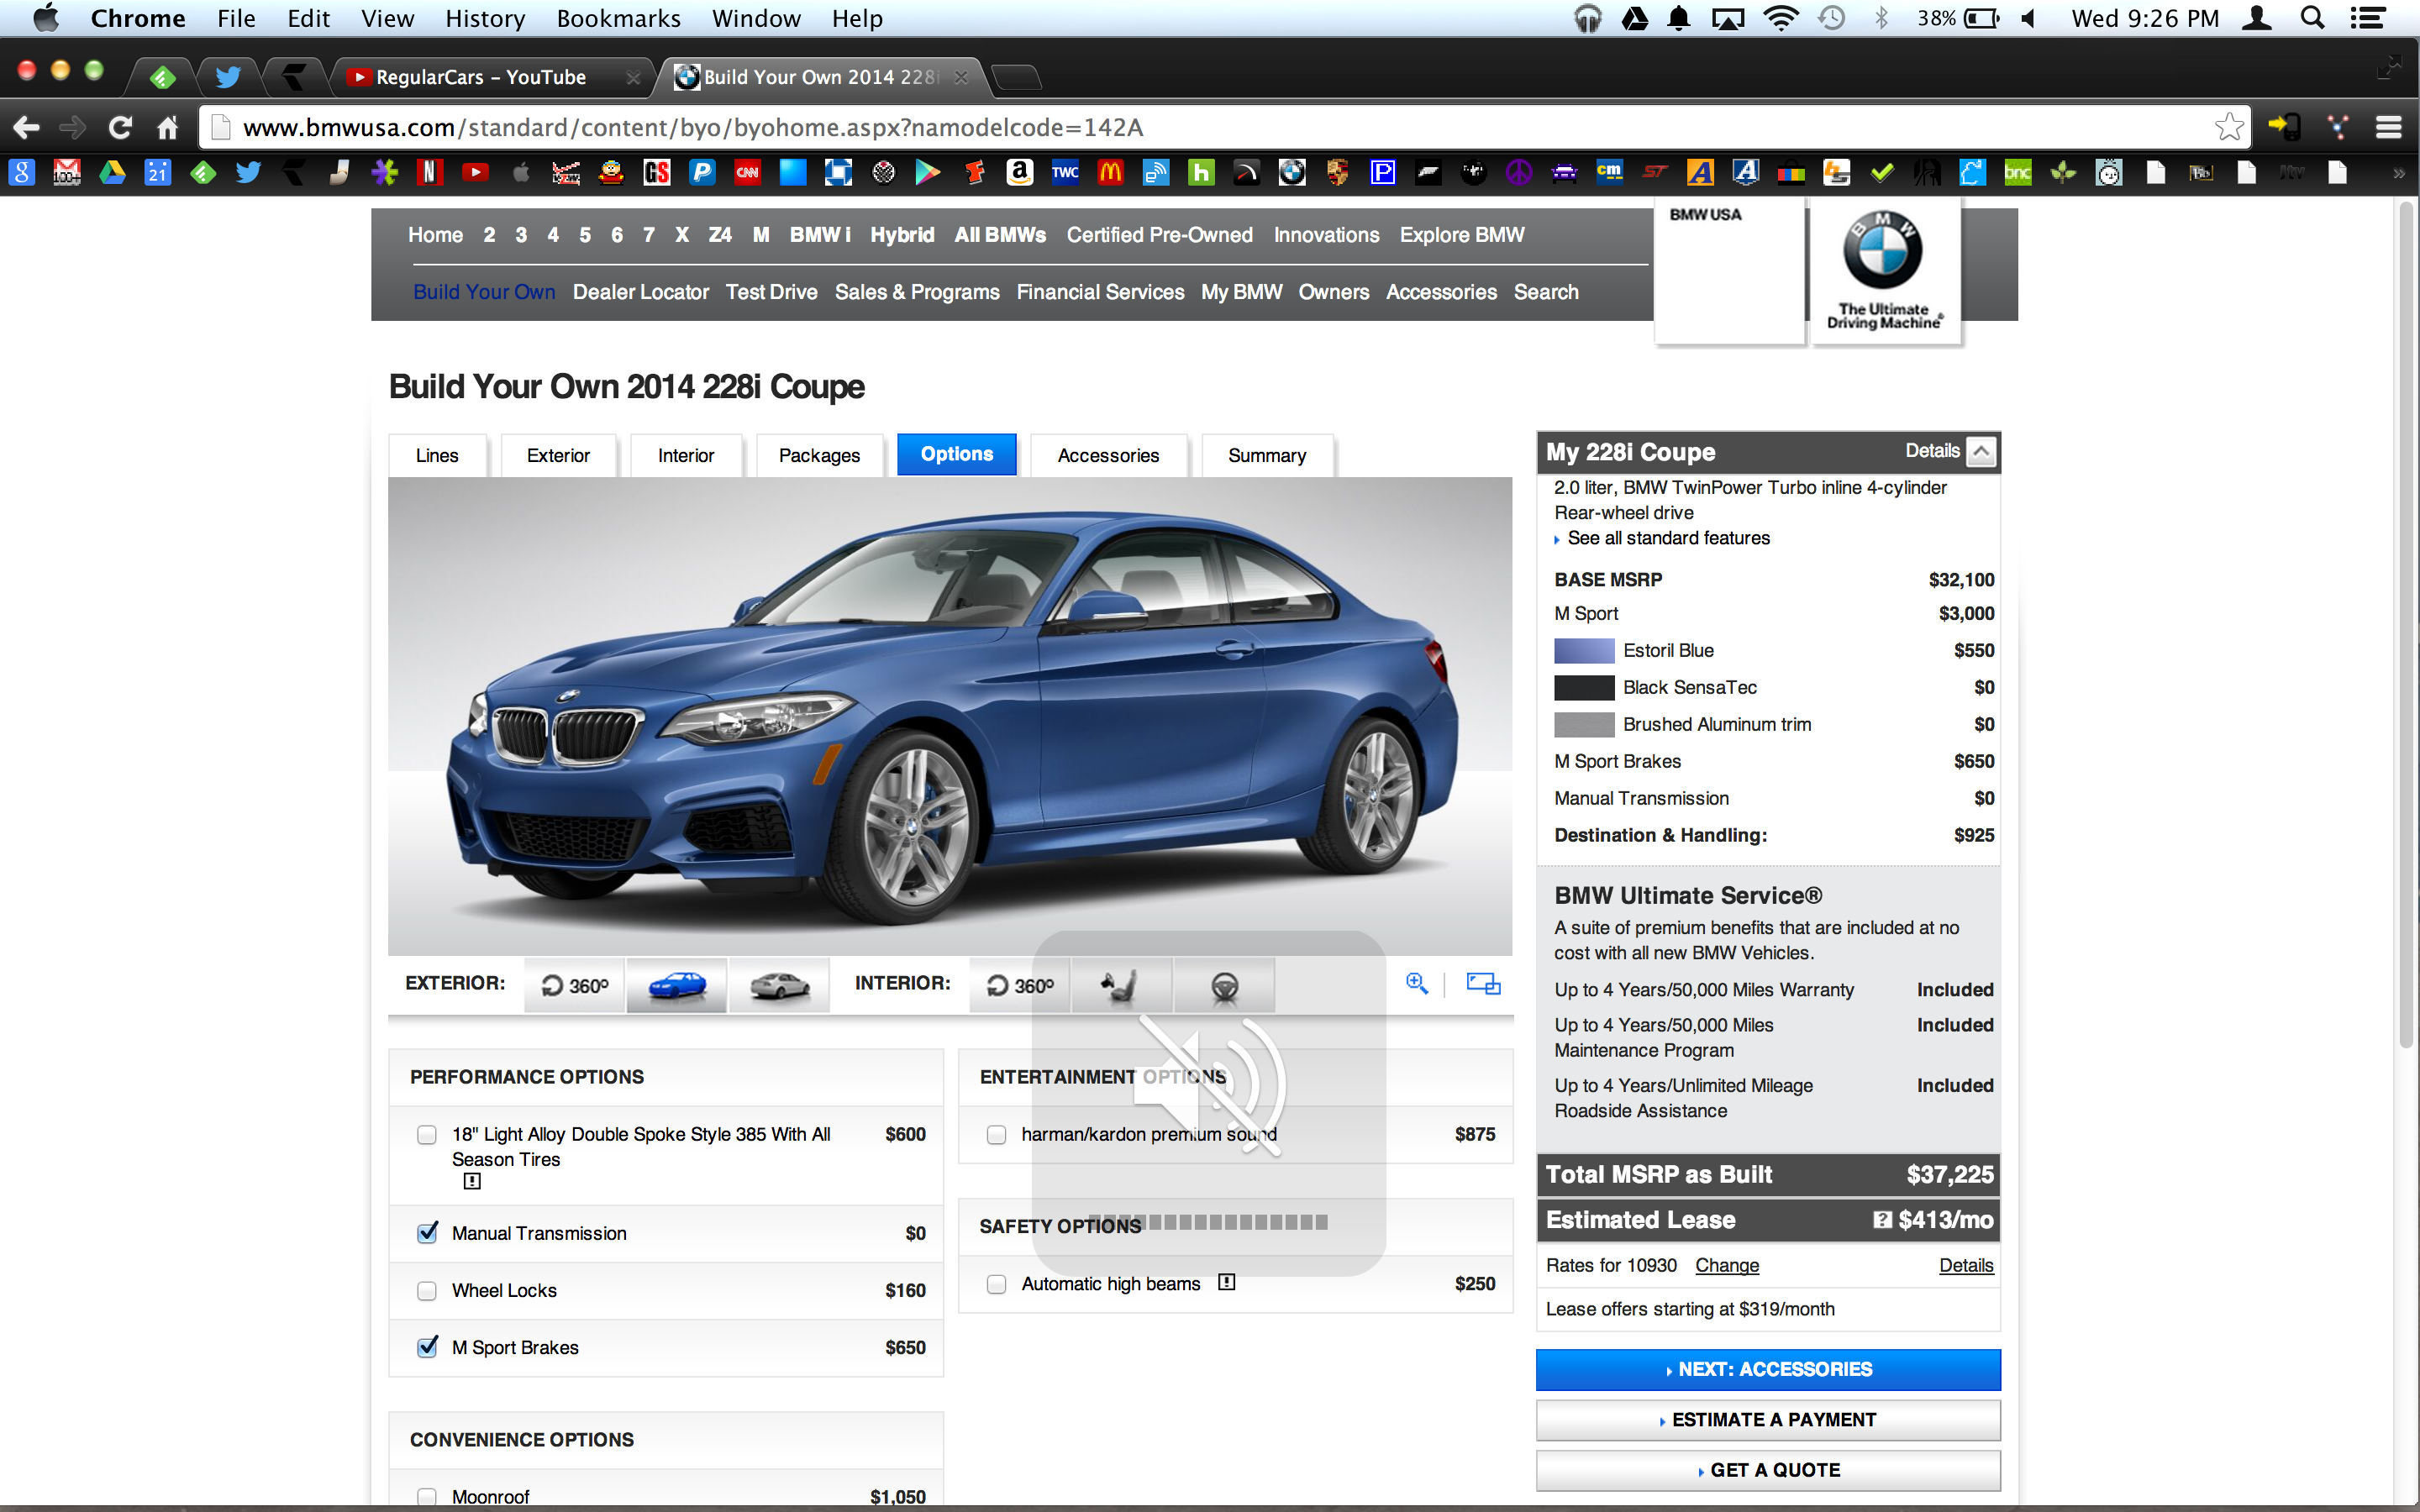Go to the Accessories tab
This screenshot has height=1512, width=2420.
click(x=1108, y=456)
